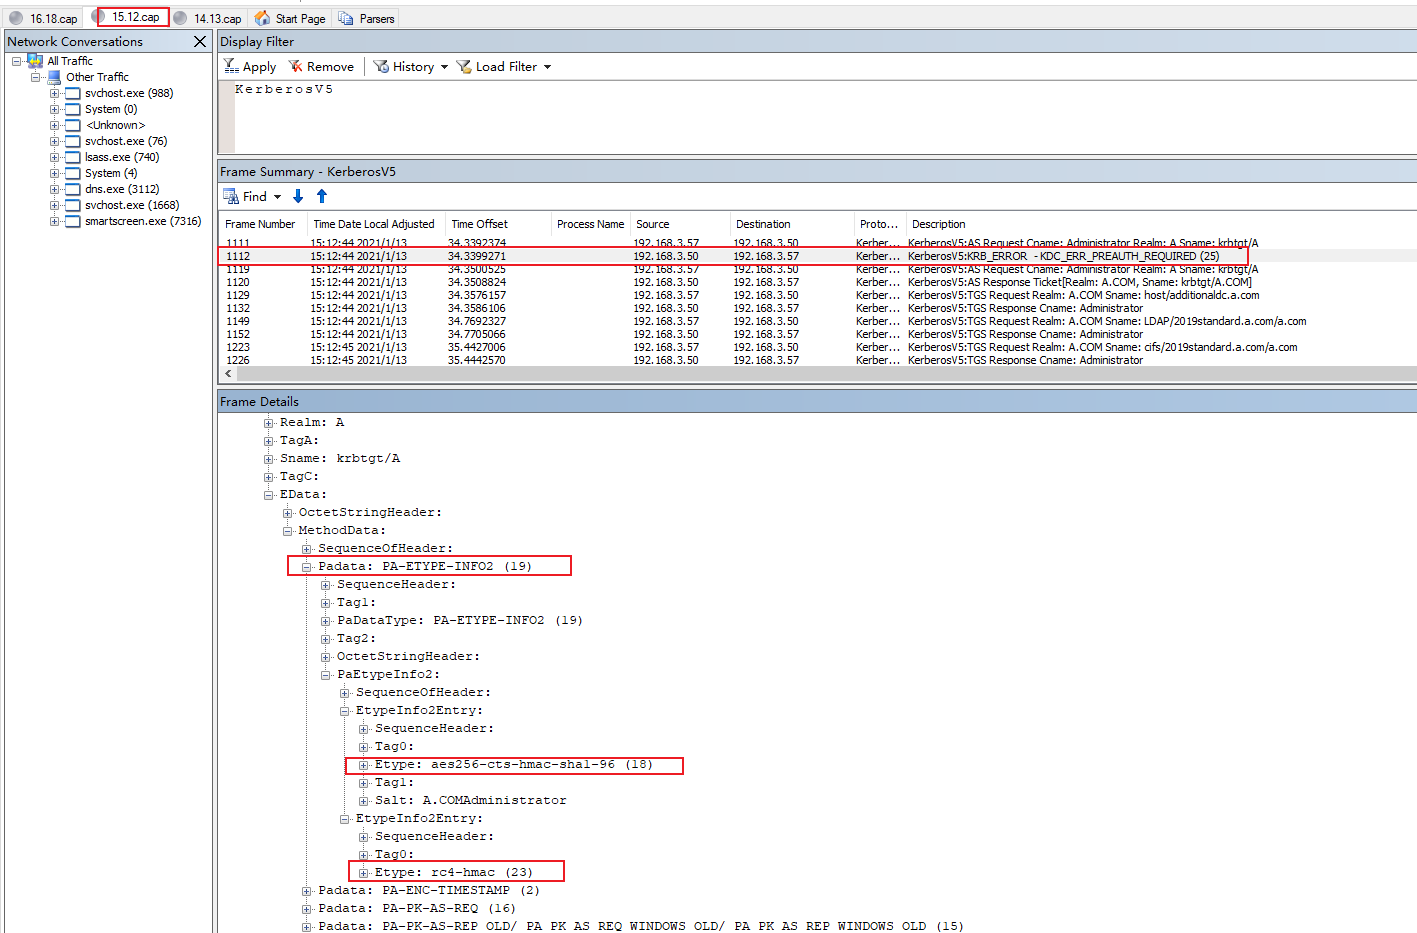The height and width of the screenshot is (933, 1417).
Task: Click the svchost.exe (76) window icon
Action: click(x=73, y=141)
